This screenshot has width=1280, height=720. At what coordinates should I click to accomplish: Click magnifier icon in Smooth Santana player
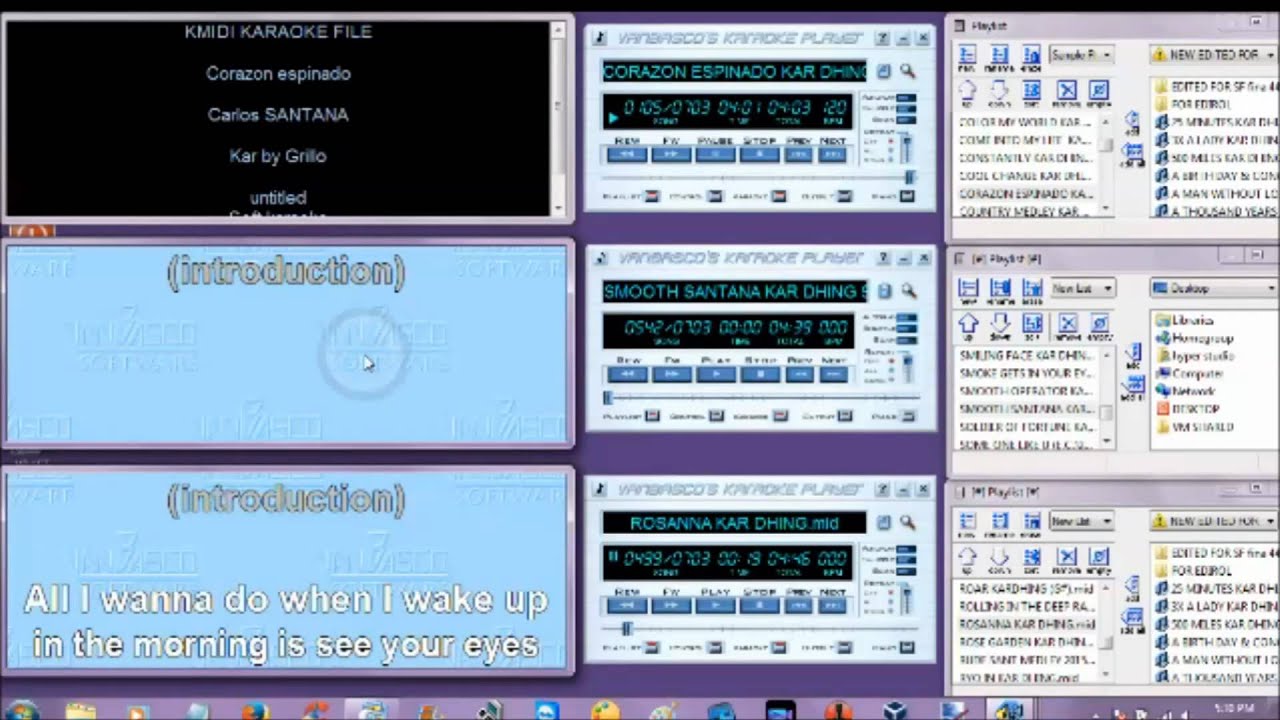(x=907, y=291)
